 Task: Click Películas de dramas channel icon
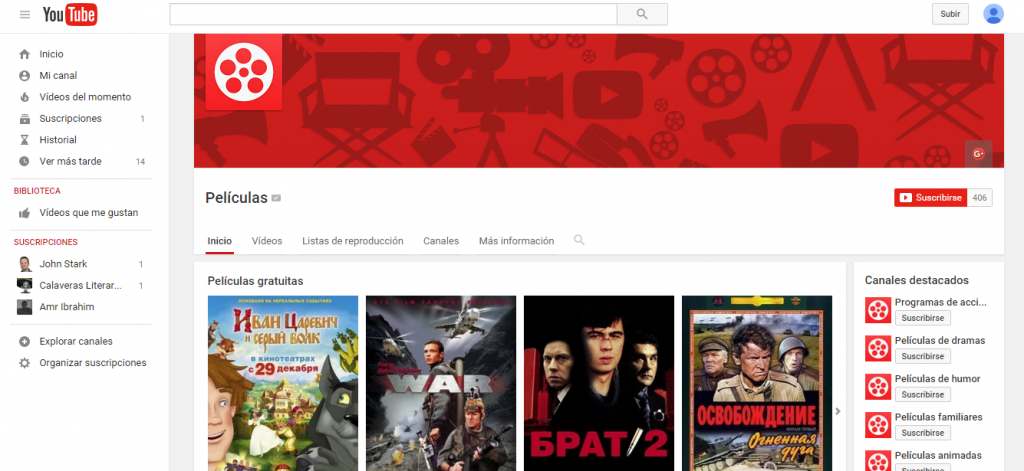(x=878, y=348)
